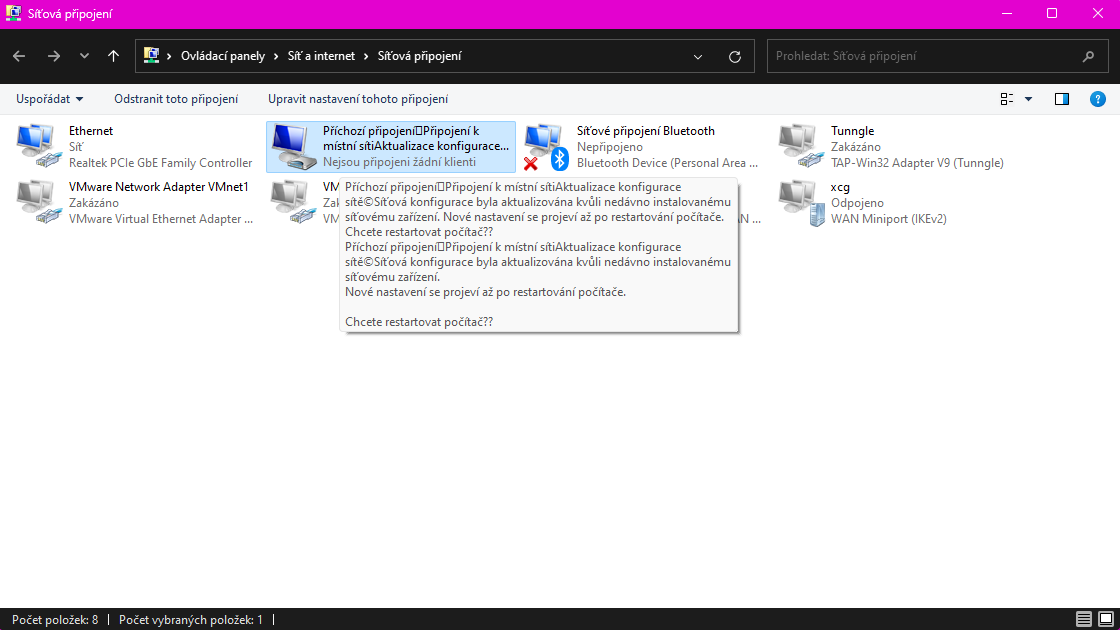Viewport: 1120px width, 630px height.
Task: Click Odstranit toto připojení
Action: click(176, 99)
